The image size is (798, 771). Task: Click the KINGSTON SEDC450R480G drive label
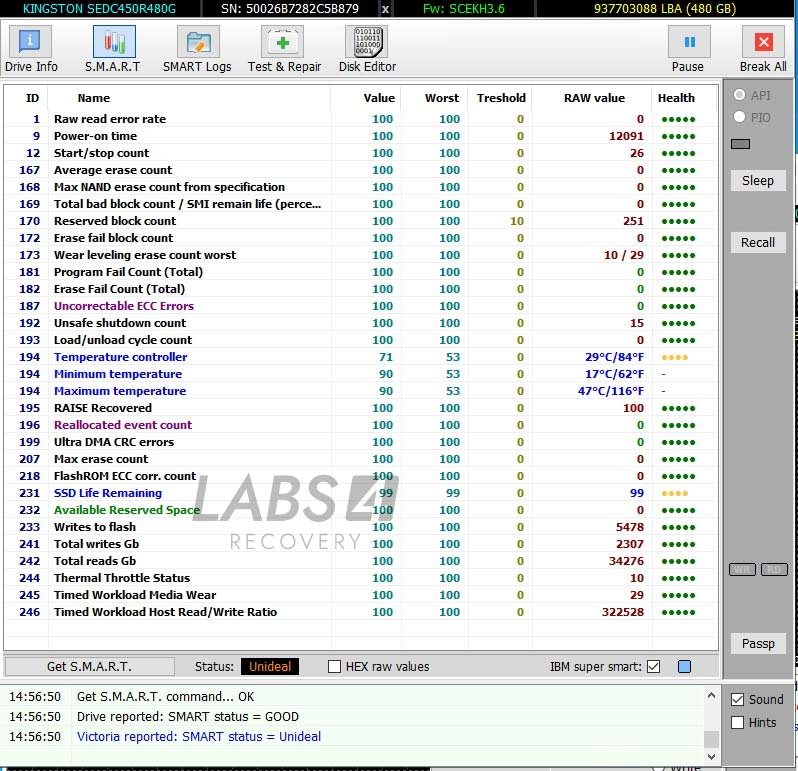[x=99, y=9]
